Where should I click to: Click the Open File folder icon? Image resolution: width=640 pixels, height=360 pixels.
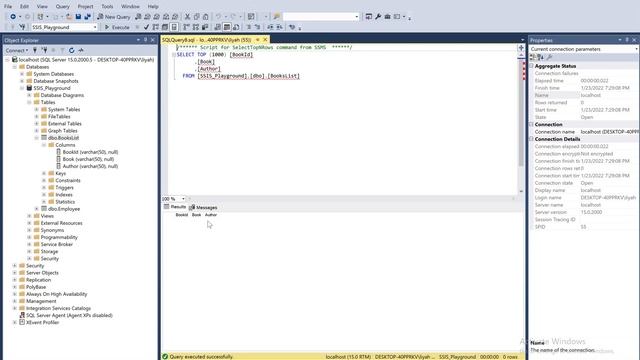pos(69,17)
